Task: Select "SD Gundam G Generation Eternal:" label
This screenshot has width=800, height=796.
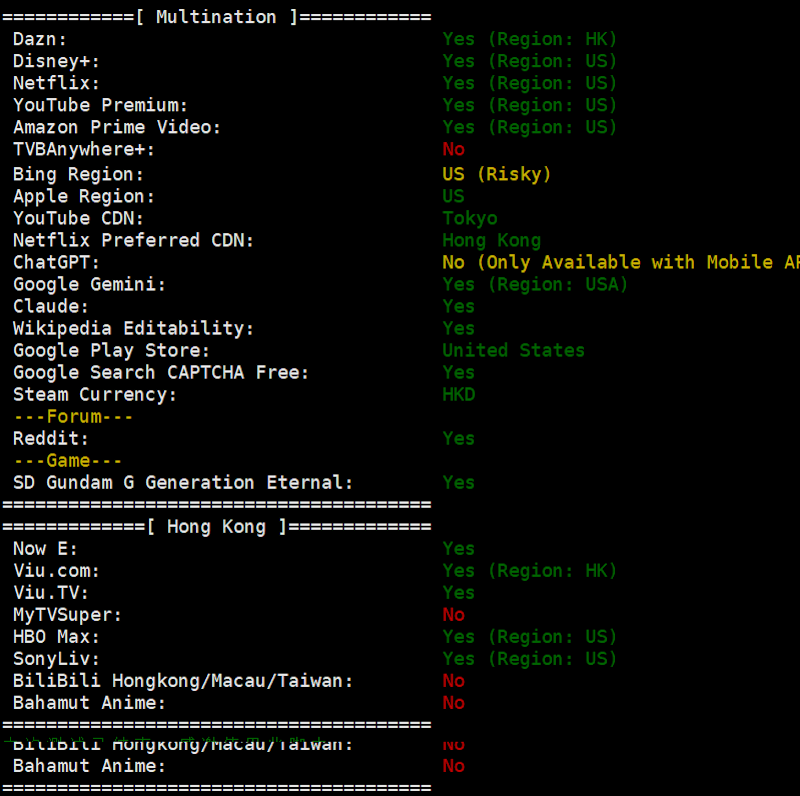Action: click(183, 483)
